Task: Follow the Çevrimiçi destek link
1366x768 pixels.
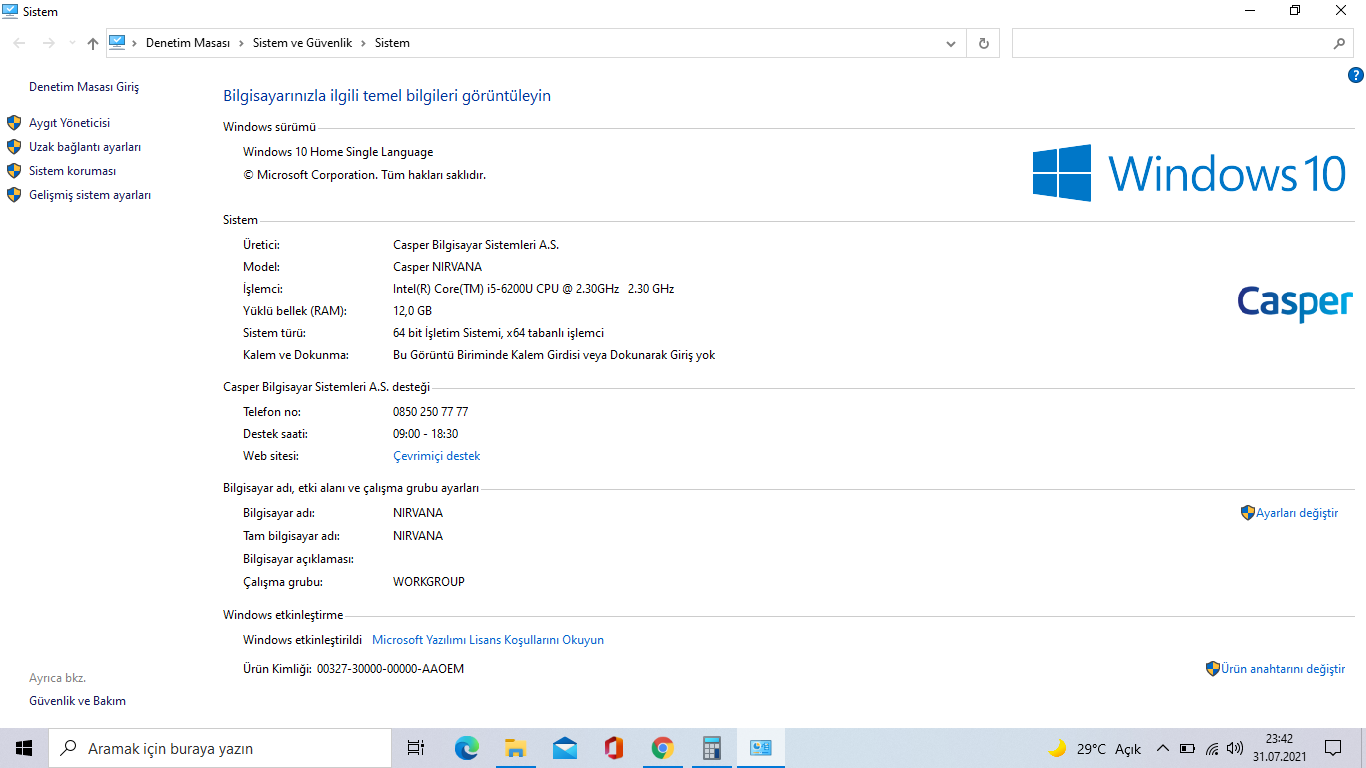Action: click(437, 456)
